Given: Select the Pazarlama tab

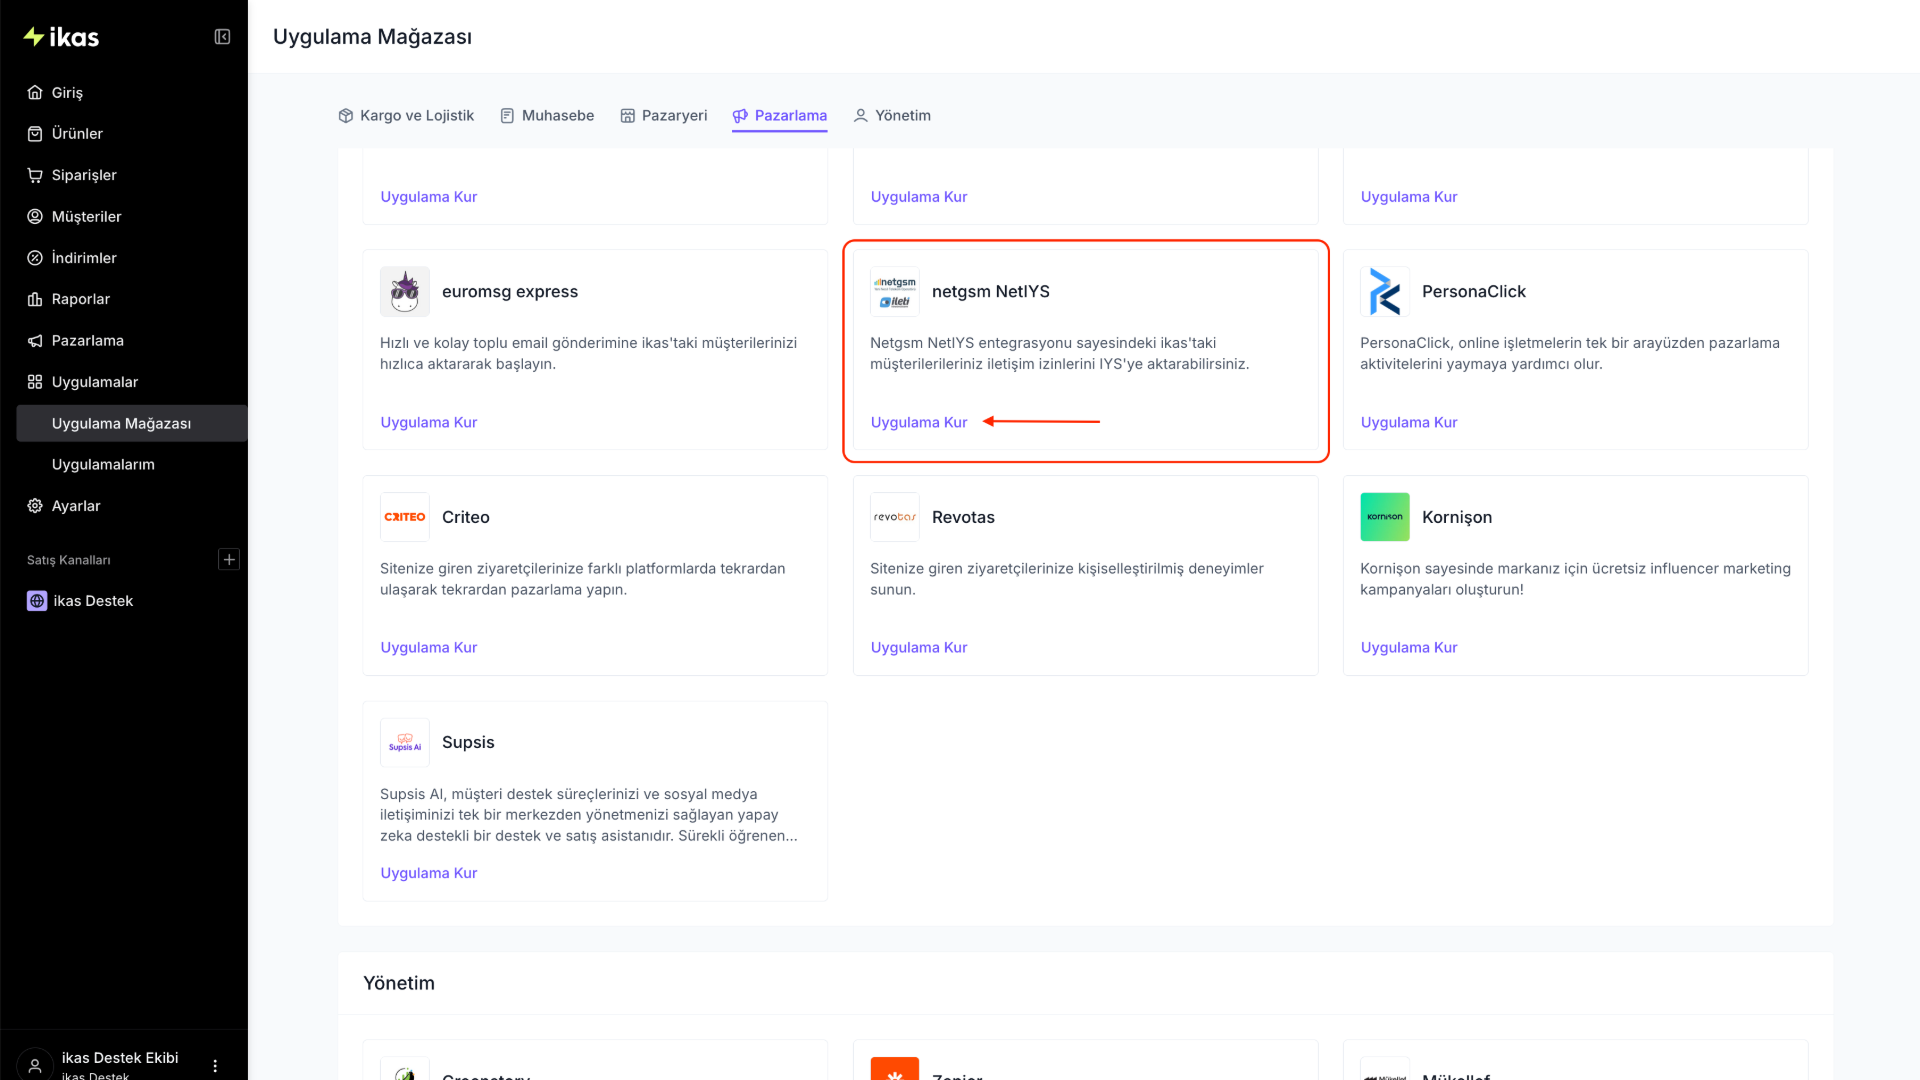Looking at the screenshot, I should (x=780, y=116).
